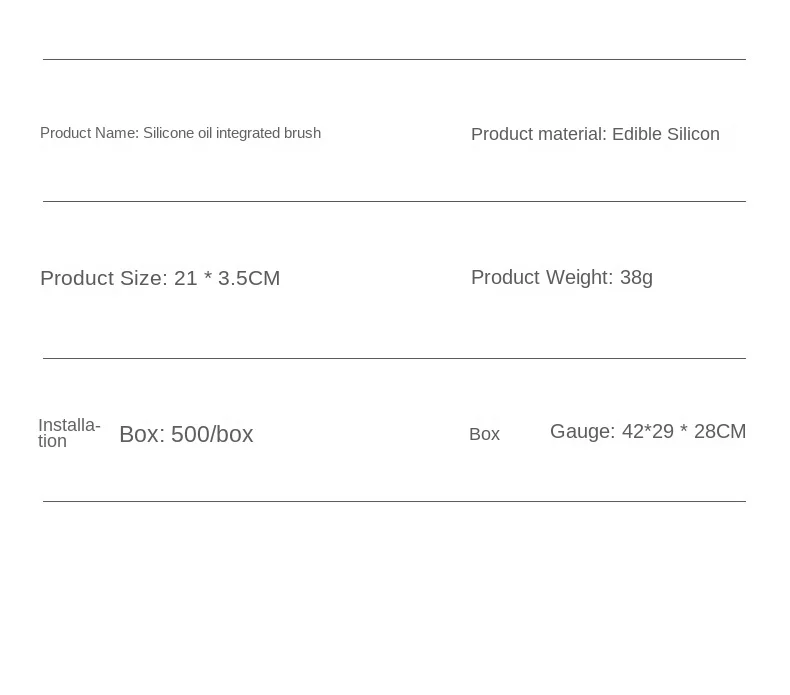Click the Product Weight 38g text

point(562,278)
